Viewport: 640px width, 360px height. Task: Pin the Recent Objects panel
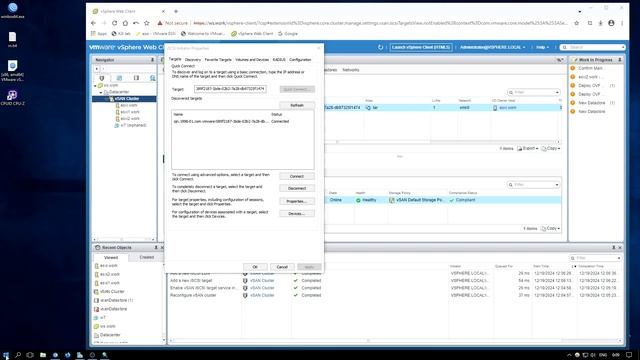pyautogui.click(x=156, y=248)
